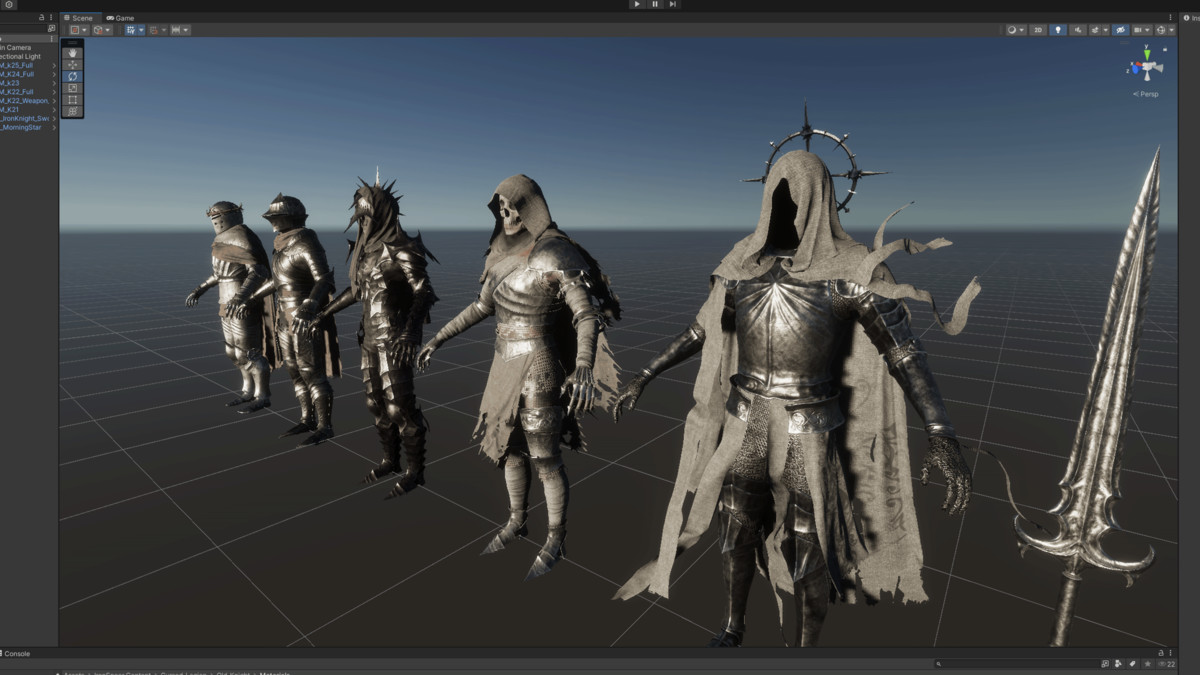Click the green Y axis of orientation gizmo
This screenshot has width=1200, height=675.
(1147, 54)
